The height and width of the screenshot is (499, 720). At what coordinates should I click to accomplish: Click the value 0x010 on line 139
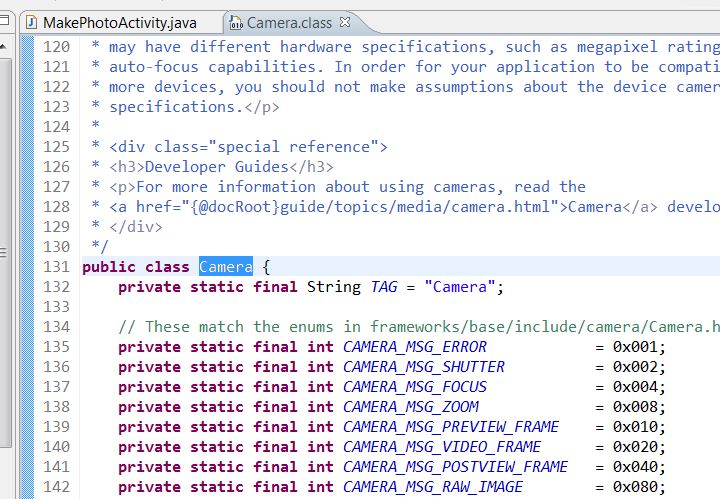[x=636, y=426]
